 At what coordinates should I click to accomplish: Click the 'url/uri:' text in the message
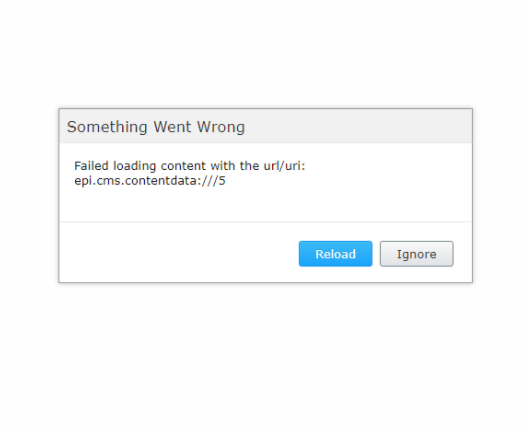284,166
